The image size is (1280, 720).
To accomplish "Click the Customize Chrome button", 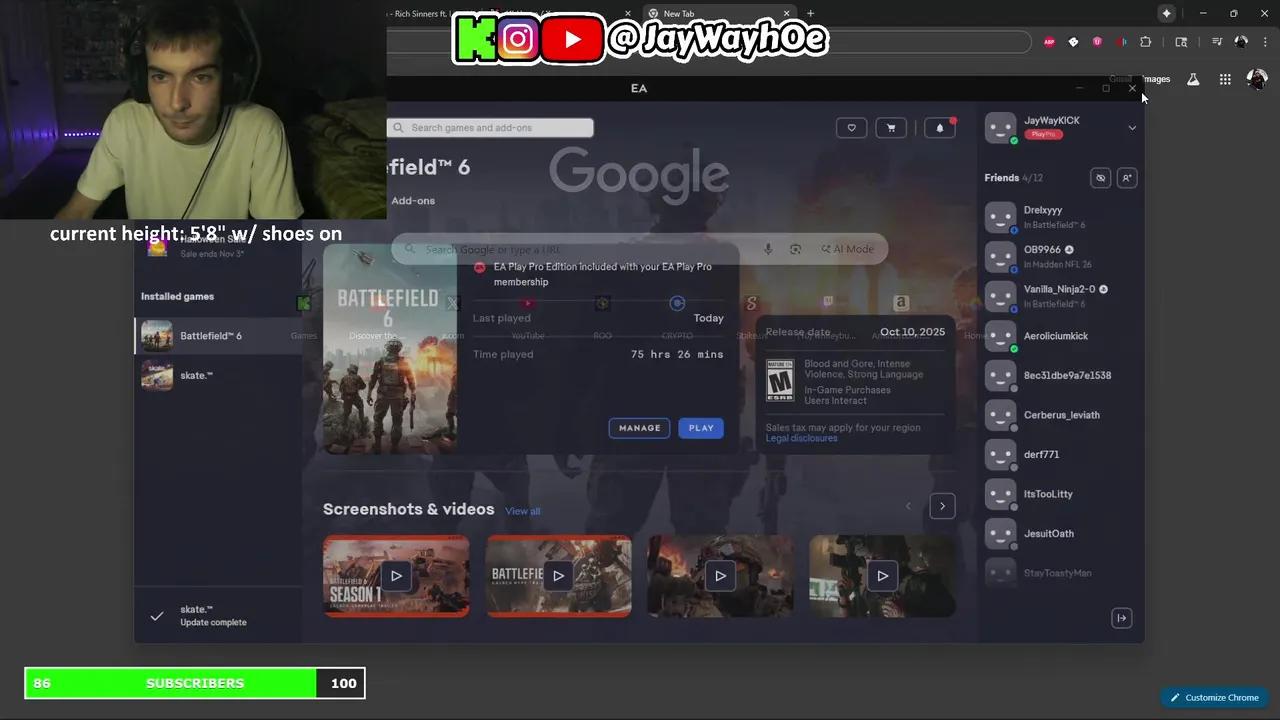I will (1214, 698).
